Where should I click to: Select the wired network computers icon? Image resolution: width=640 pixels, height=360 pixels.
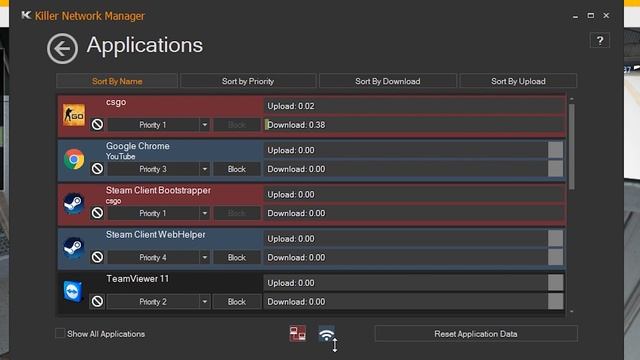[298, 333]
